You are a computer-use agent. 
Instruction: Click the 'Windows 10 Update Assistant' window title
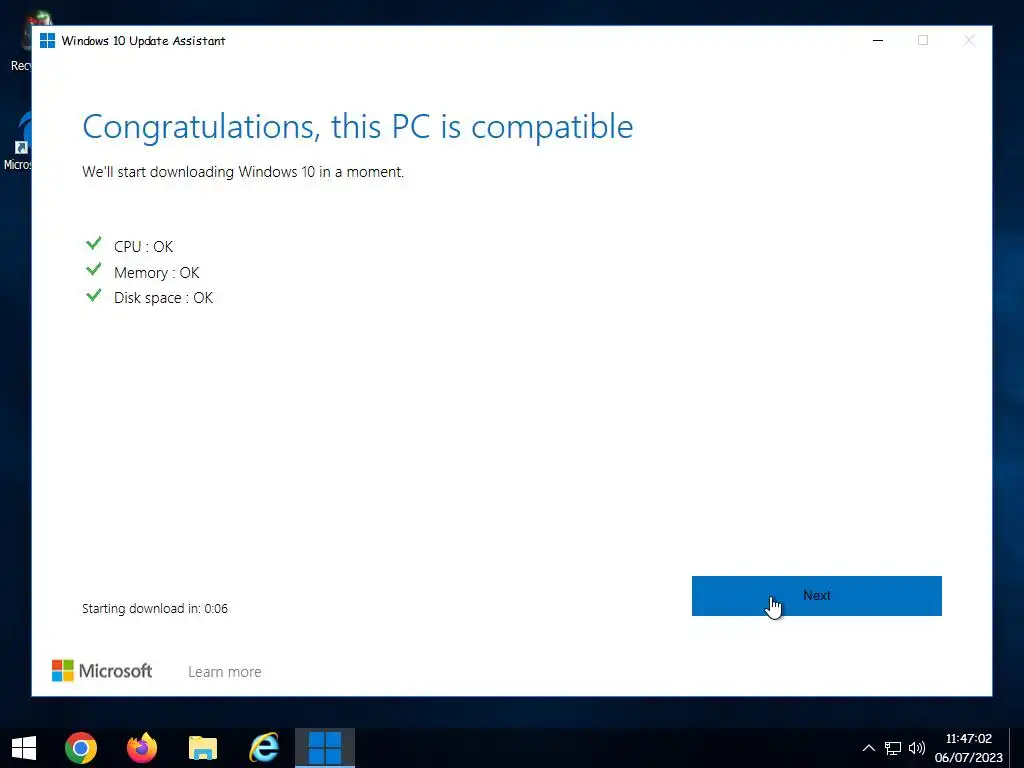(143, 40)
